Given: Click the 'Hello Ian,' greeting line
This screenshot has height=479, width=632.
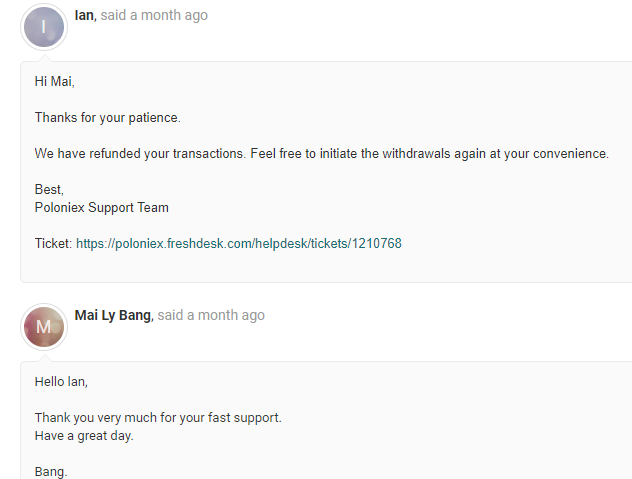Looking at the screenshot, I should 61,382.
